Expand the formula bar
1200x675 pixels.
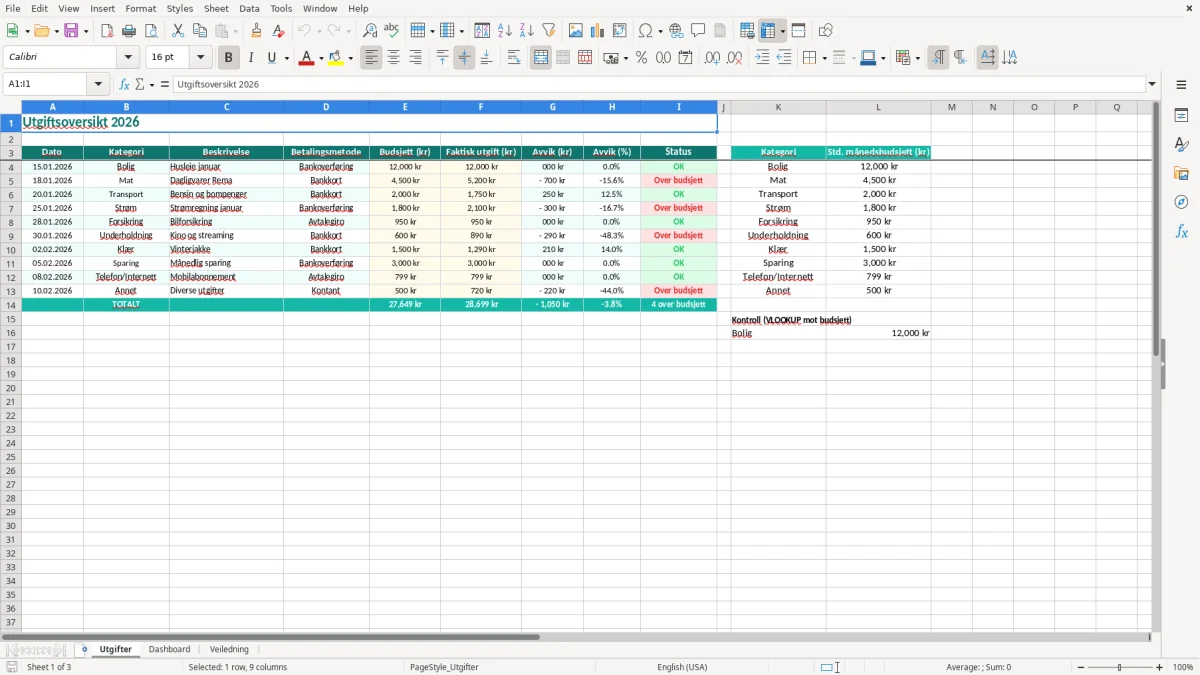1152,84
